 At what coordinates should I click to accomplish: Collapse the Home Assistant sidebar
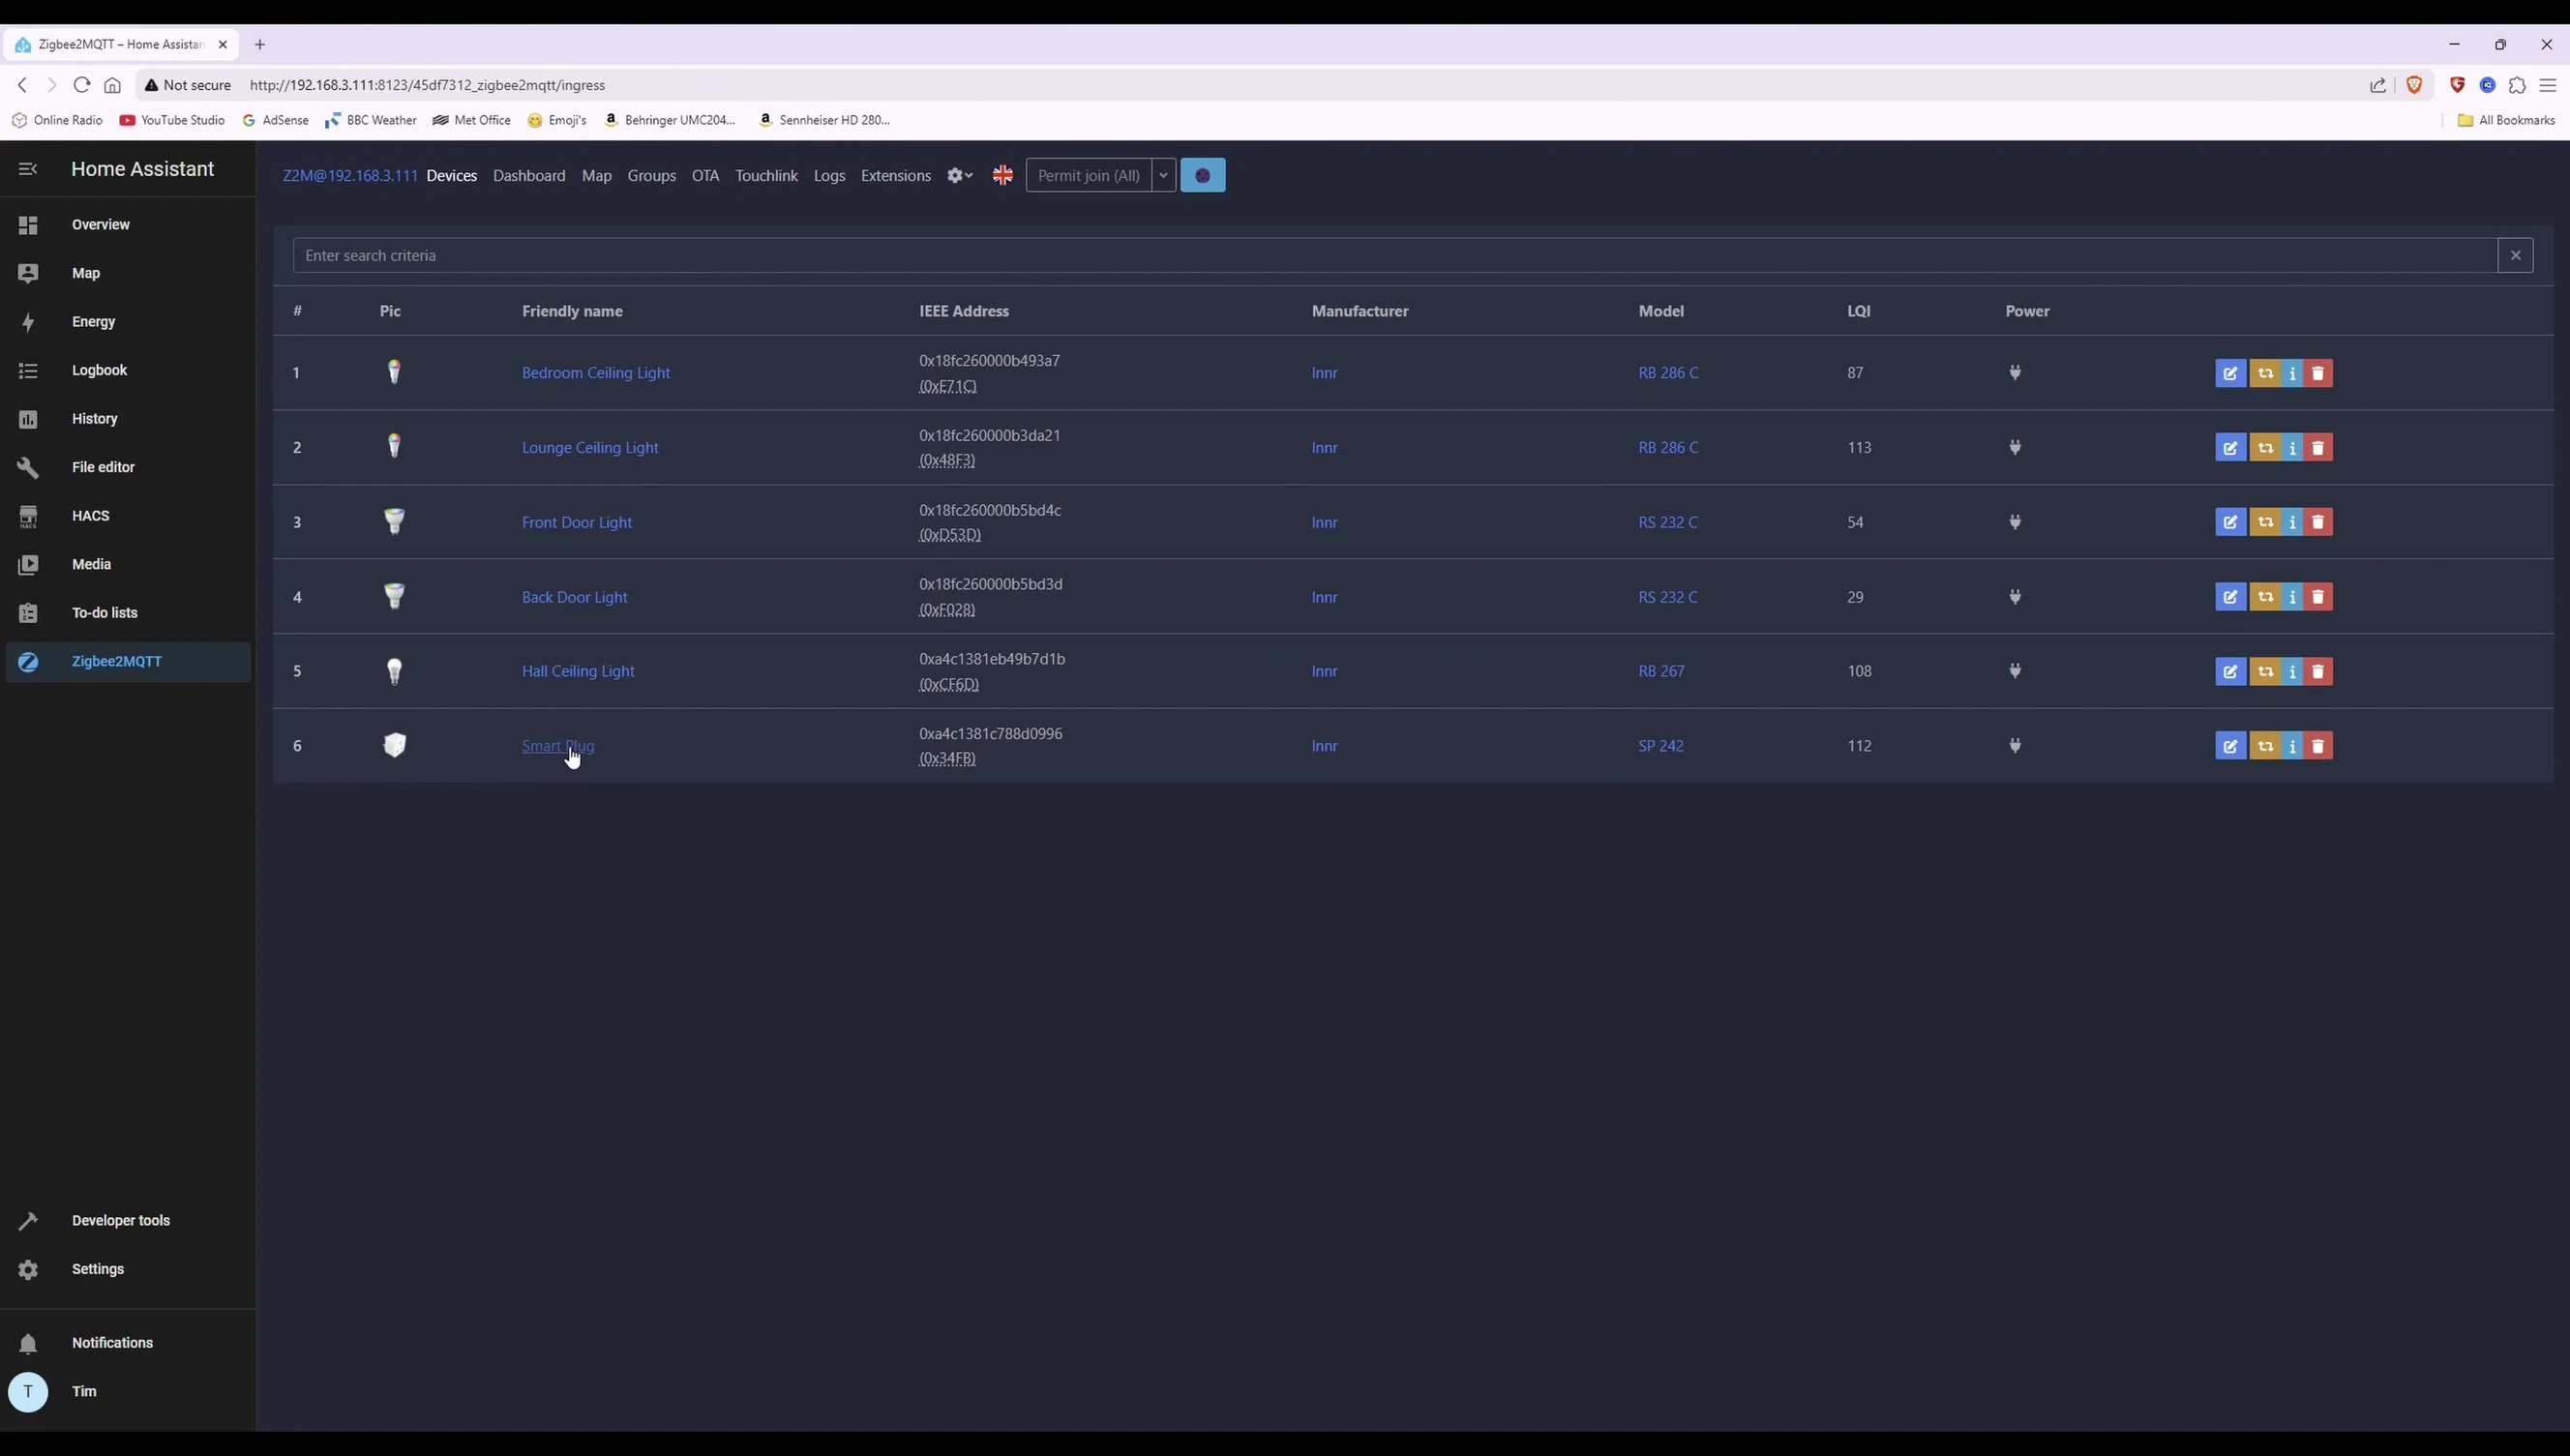click(28, 169)
